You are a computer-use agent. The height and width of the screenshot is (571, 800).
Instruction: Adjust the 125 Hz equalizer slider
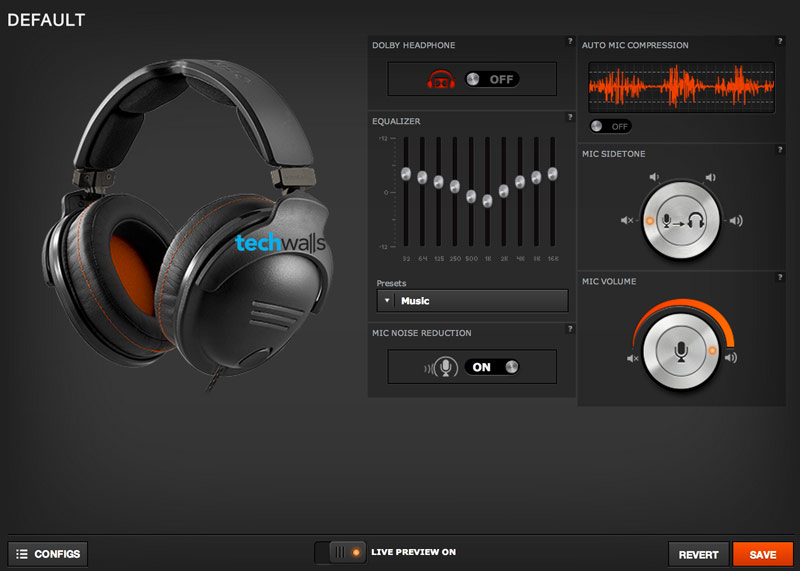point(438,182)
